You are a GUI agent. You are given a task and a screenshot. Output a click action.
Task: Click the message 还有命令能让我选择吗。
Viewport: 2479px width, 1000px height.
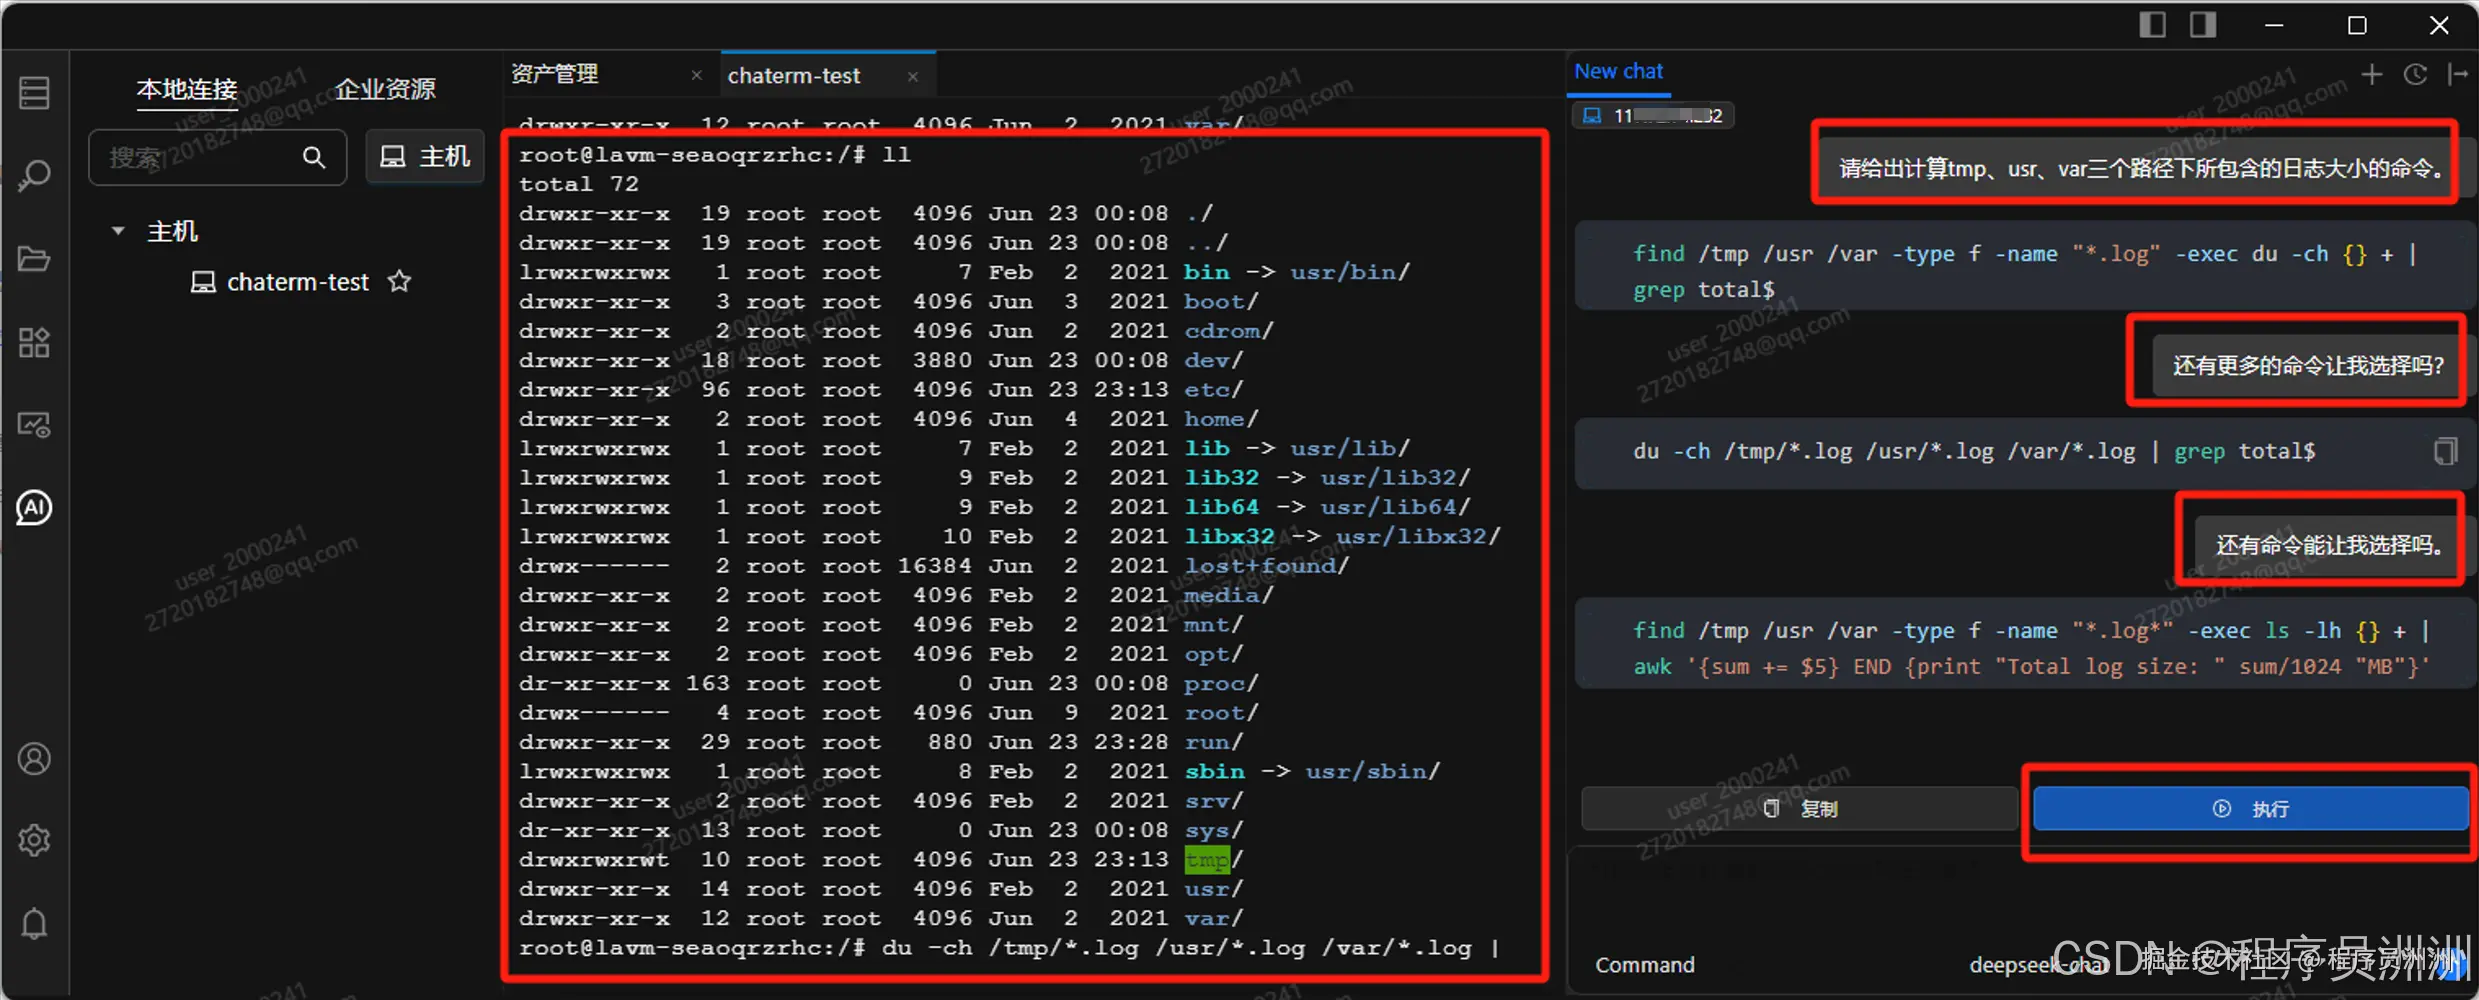2329,545
